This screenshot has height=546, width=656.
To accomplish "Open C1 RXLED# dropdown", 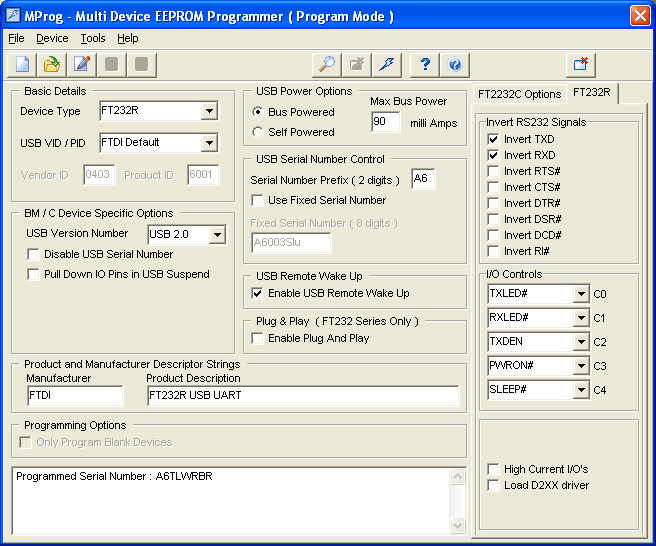I will [x=581, y=318].
